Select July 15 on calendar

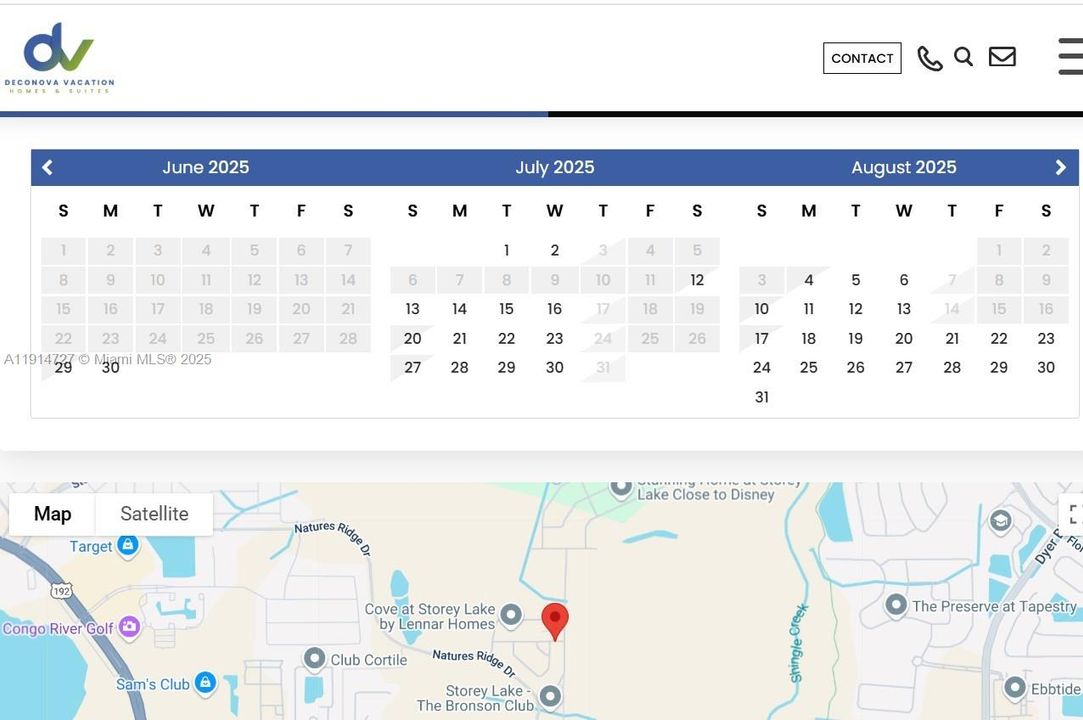coord(506,309)
